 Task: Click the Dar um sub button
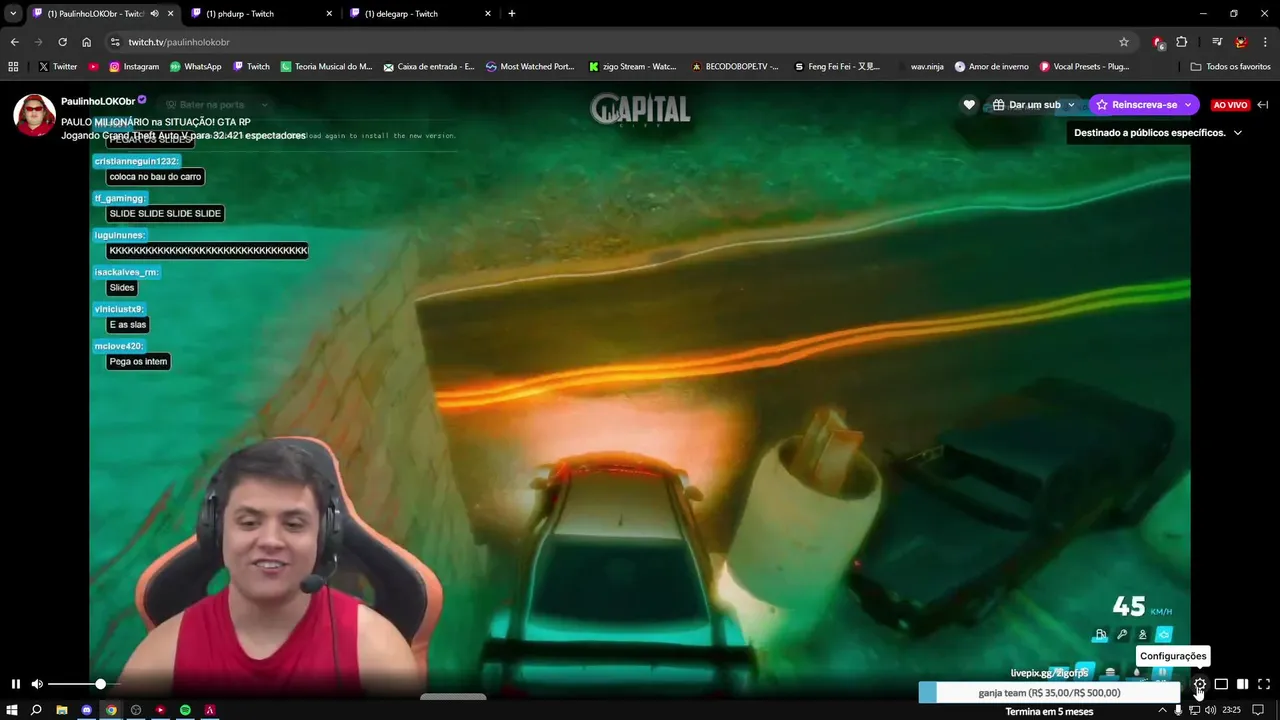point(1026,105)
